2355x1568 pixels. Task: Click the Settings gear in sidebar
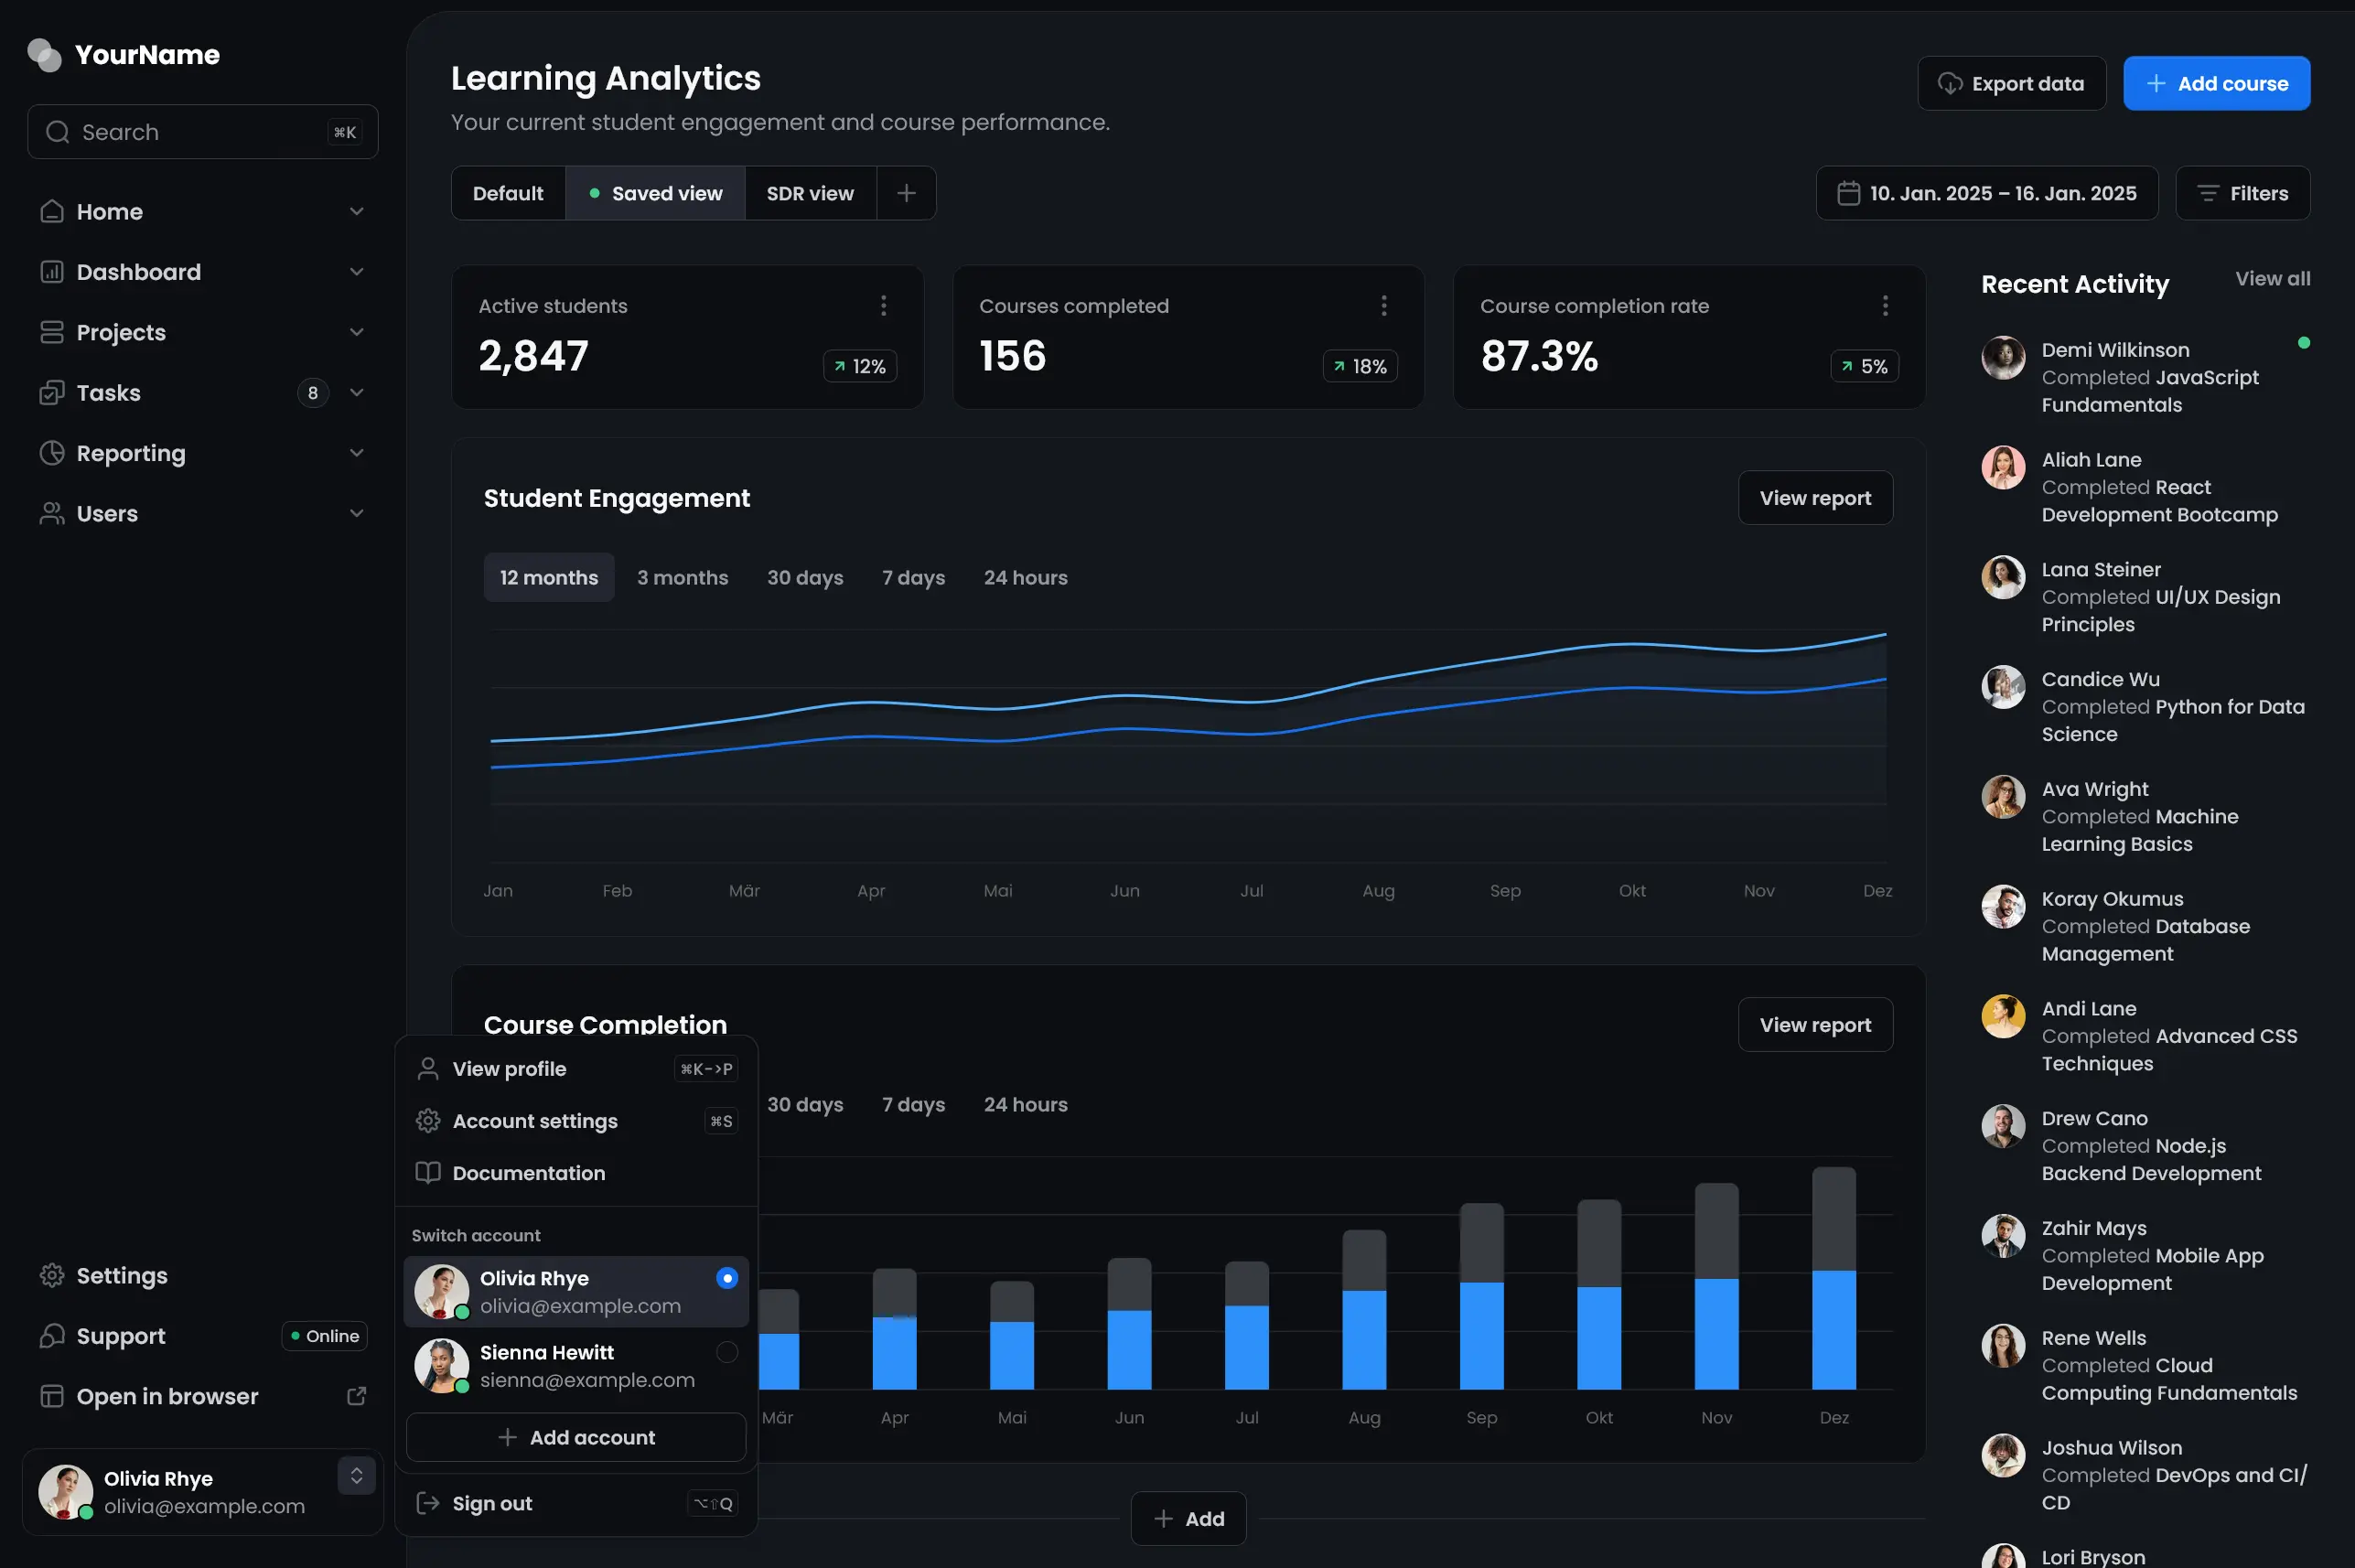point(52,1276)
